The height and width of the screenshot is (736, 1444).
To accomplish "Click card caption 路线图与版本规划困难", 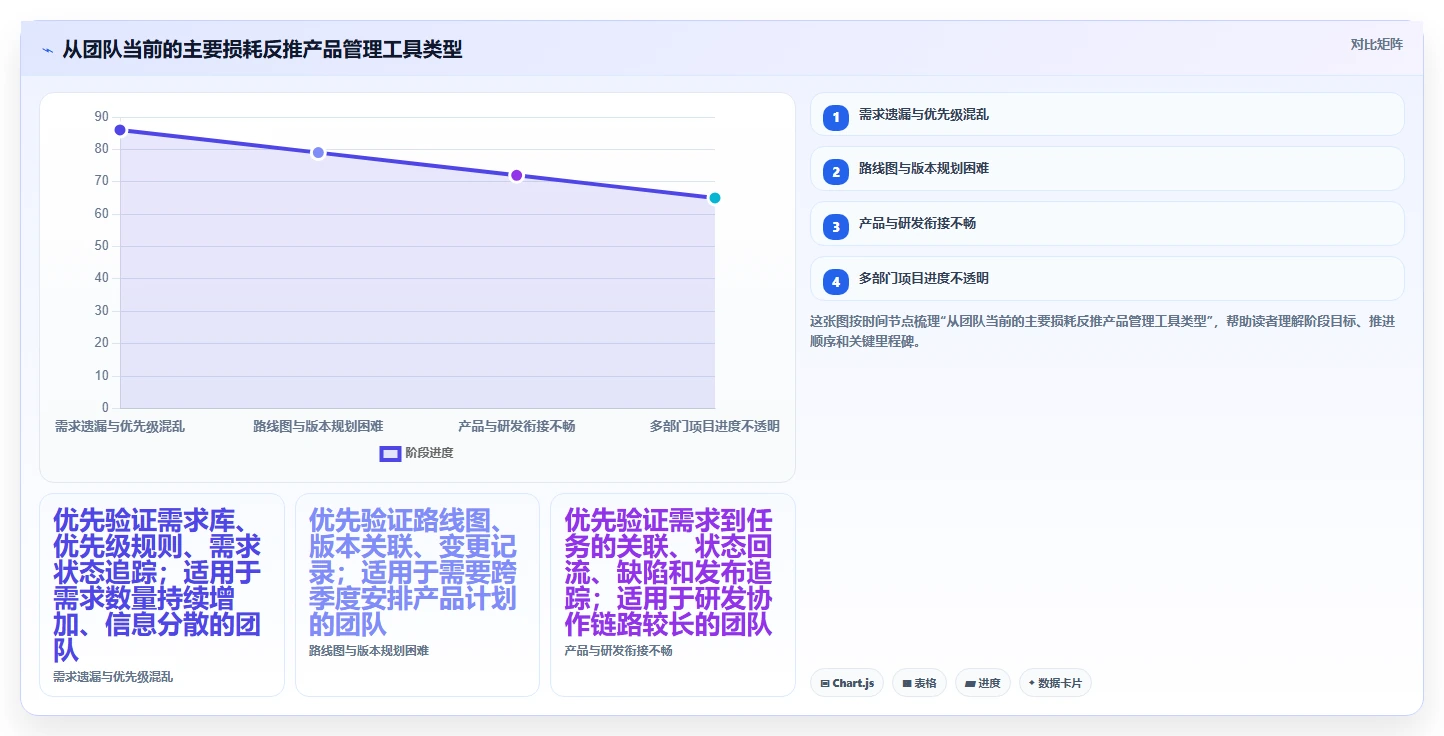I will 369,651.
